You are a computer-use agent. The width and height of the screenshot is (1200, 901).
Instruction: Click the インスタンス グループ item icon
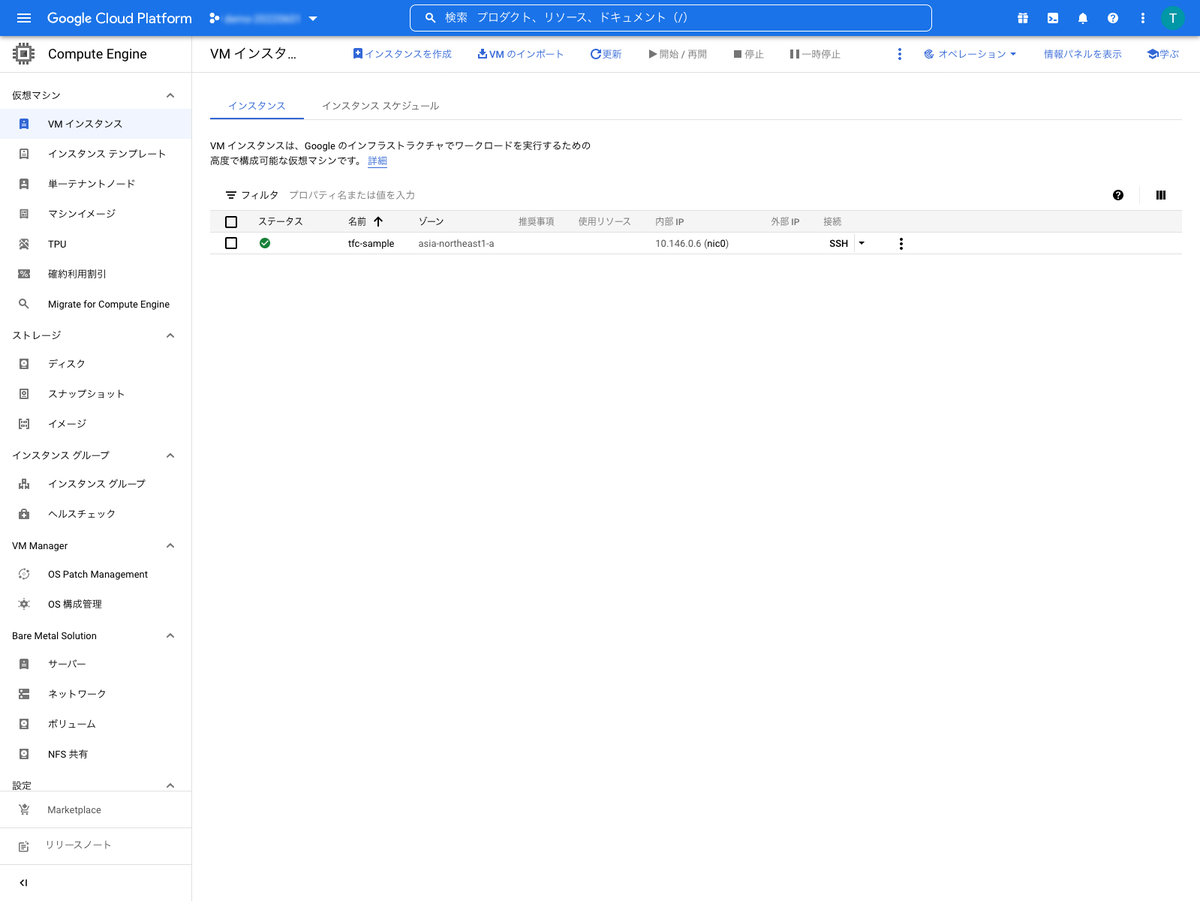coord(24,484)
